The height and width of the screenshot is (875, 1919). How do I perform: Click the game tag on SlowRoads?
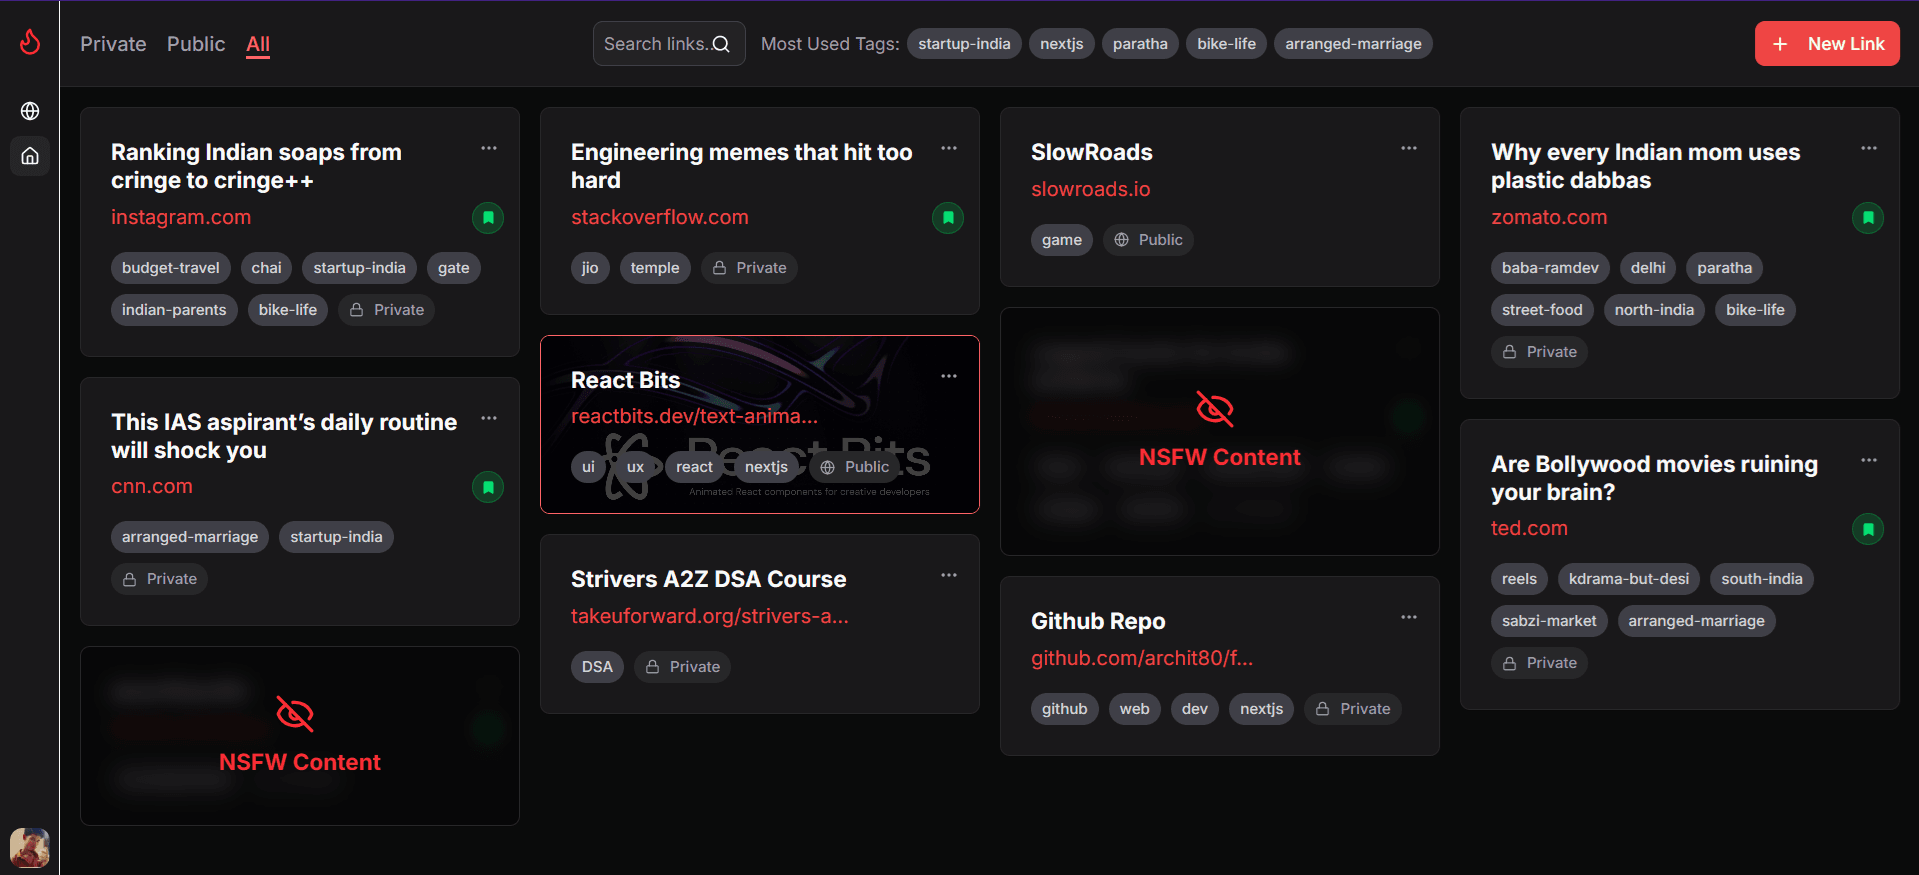pos(1061,240)
